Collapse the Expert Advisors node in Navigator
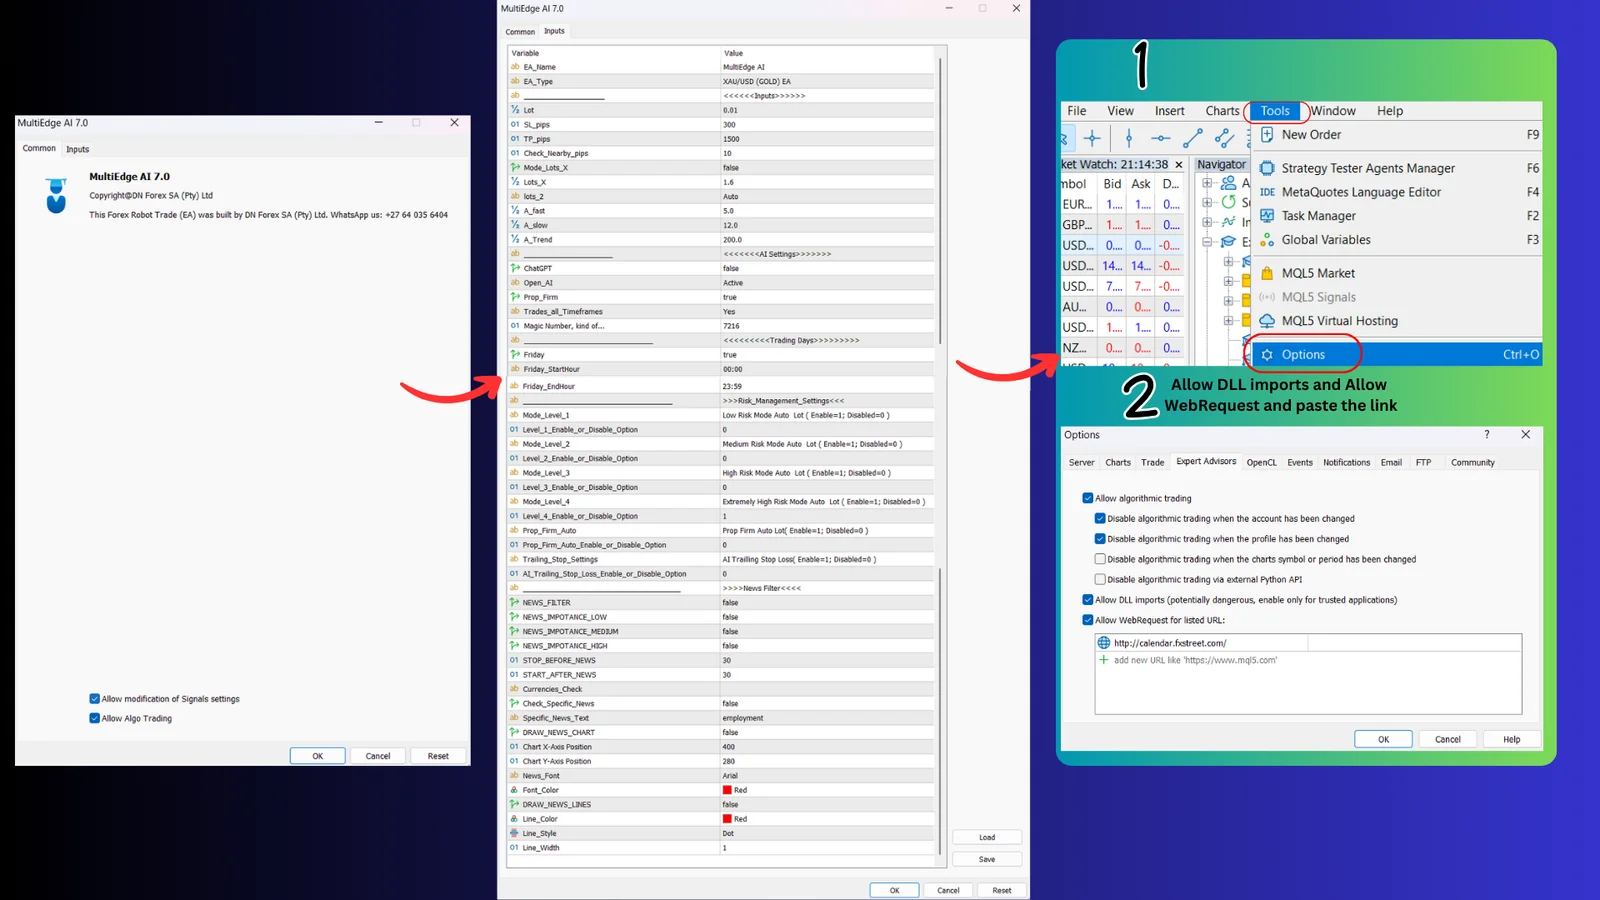This screenshot has width=1600, height=900. coord(1207,242)
